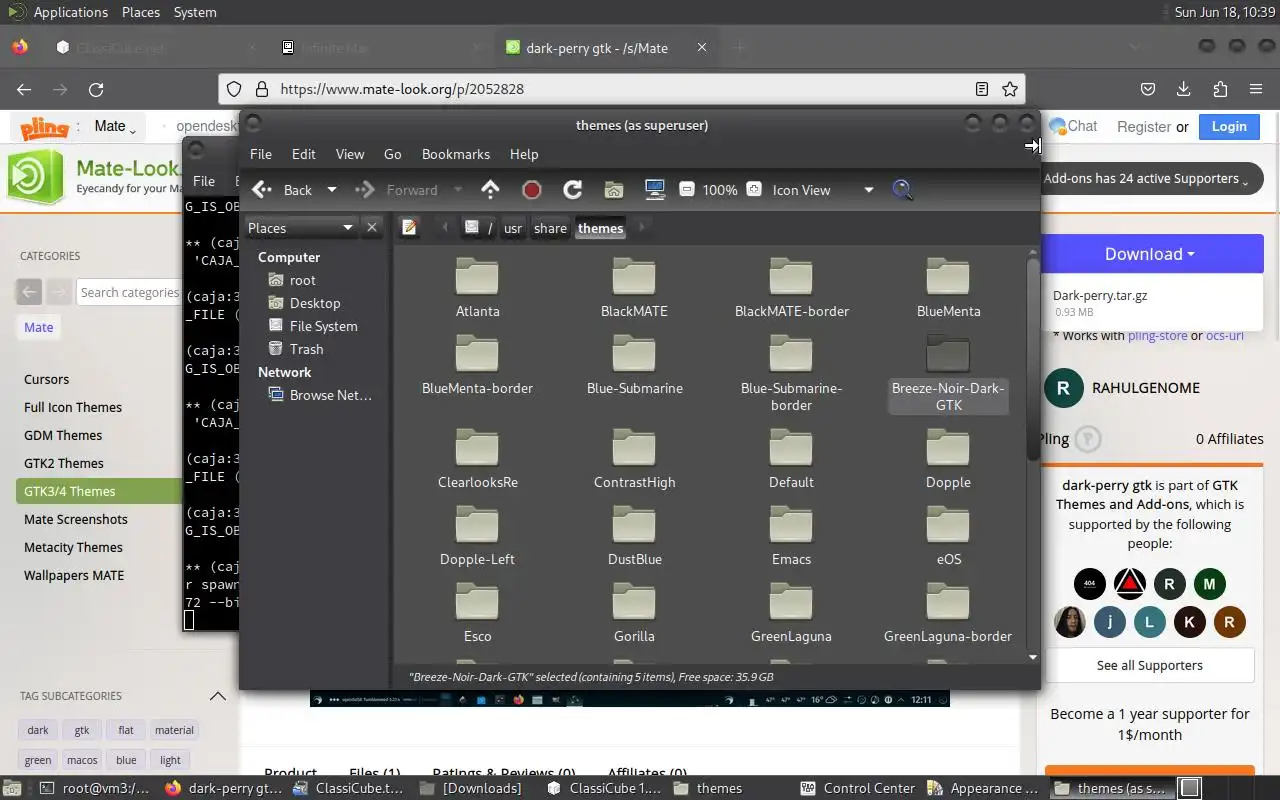Open the Icon View mode dropdown

click(x=822, y=190)
